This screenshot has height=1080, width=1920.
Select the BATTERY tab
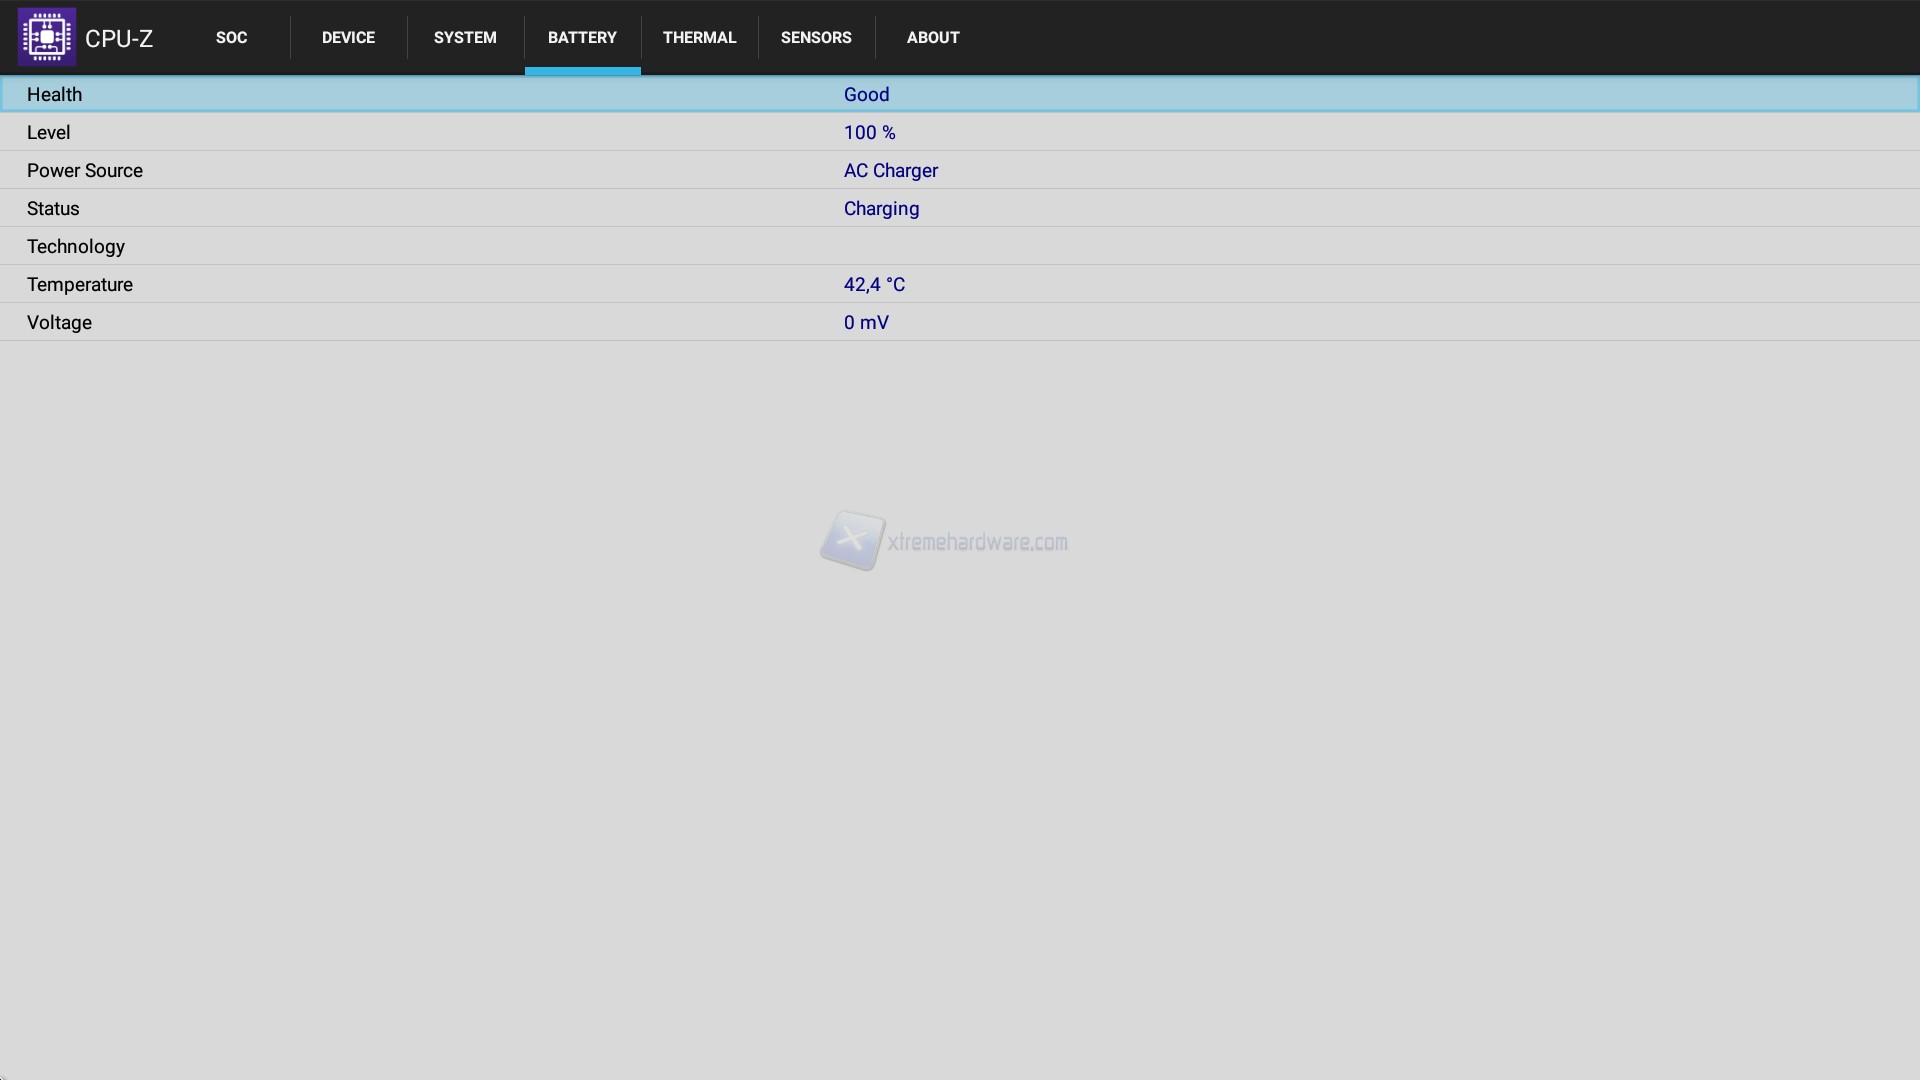click(582, 37)
